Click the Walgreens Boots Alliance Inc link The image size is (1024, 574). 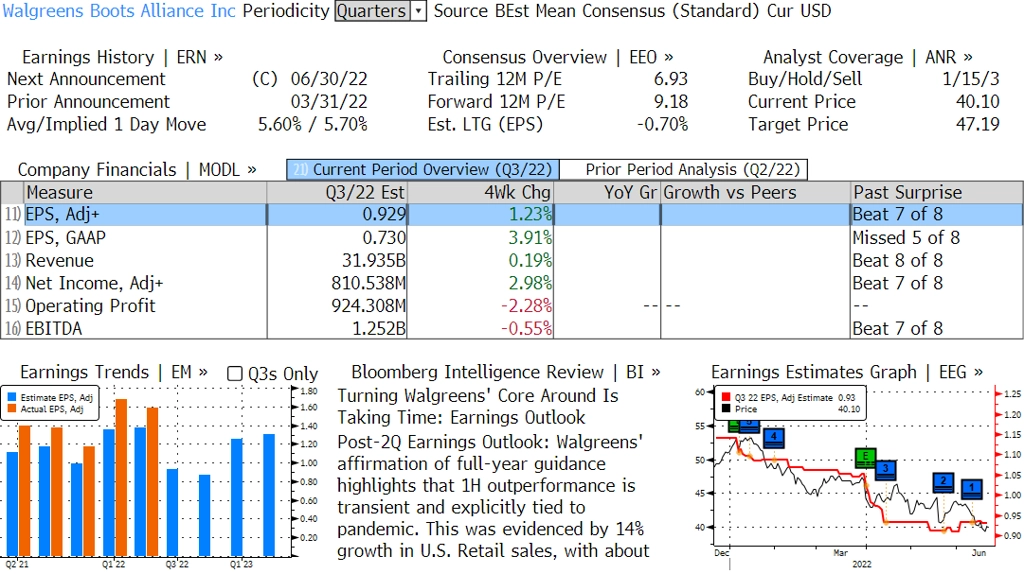[x=120, y=11]
